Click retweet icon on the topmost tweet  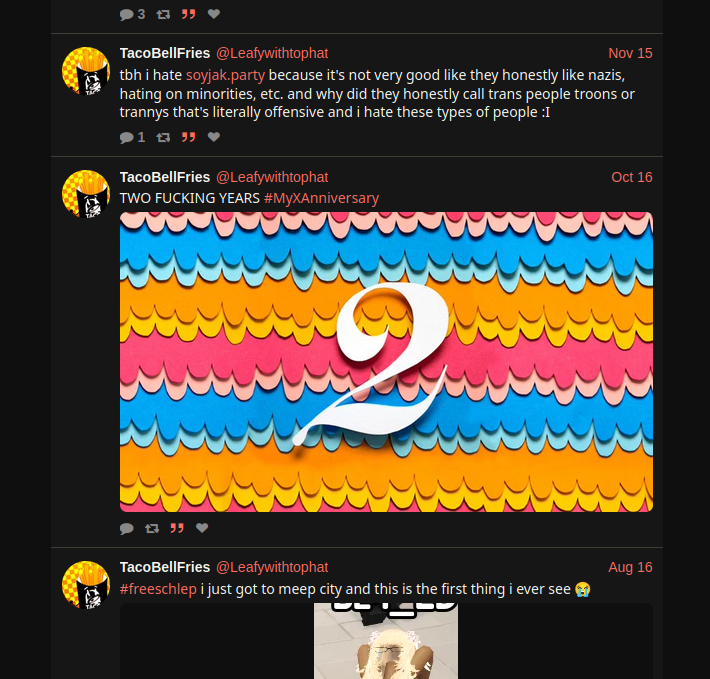coord(163,14)
